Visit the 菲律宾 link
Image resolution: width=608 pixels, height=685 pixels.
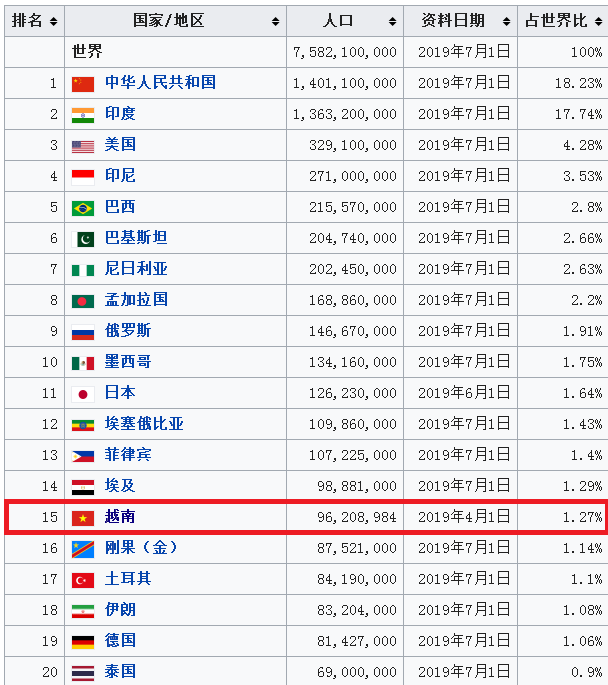click(128, 454)
